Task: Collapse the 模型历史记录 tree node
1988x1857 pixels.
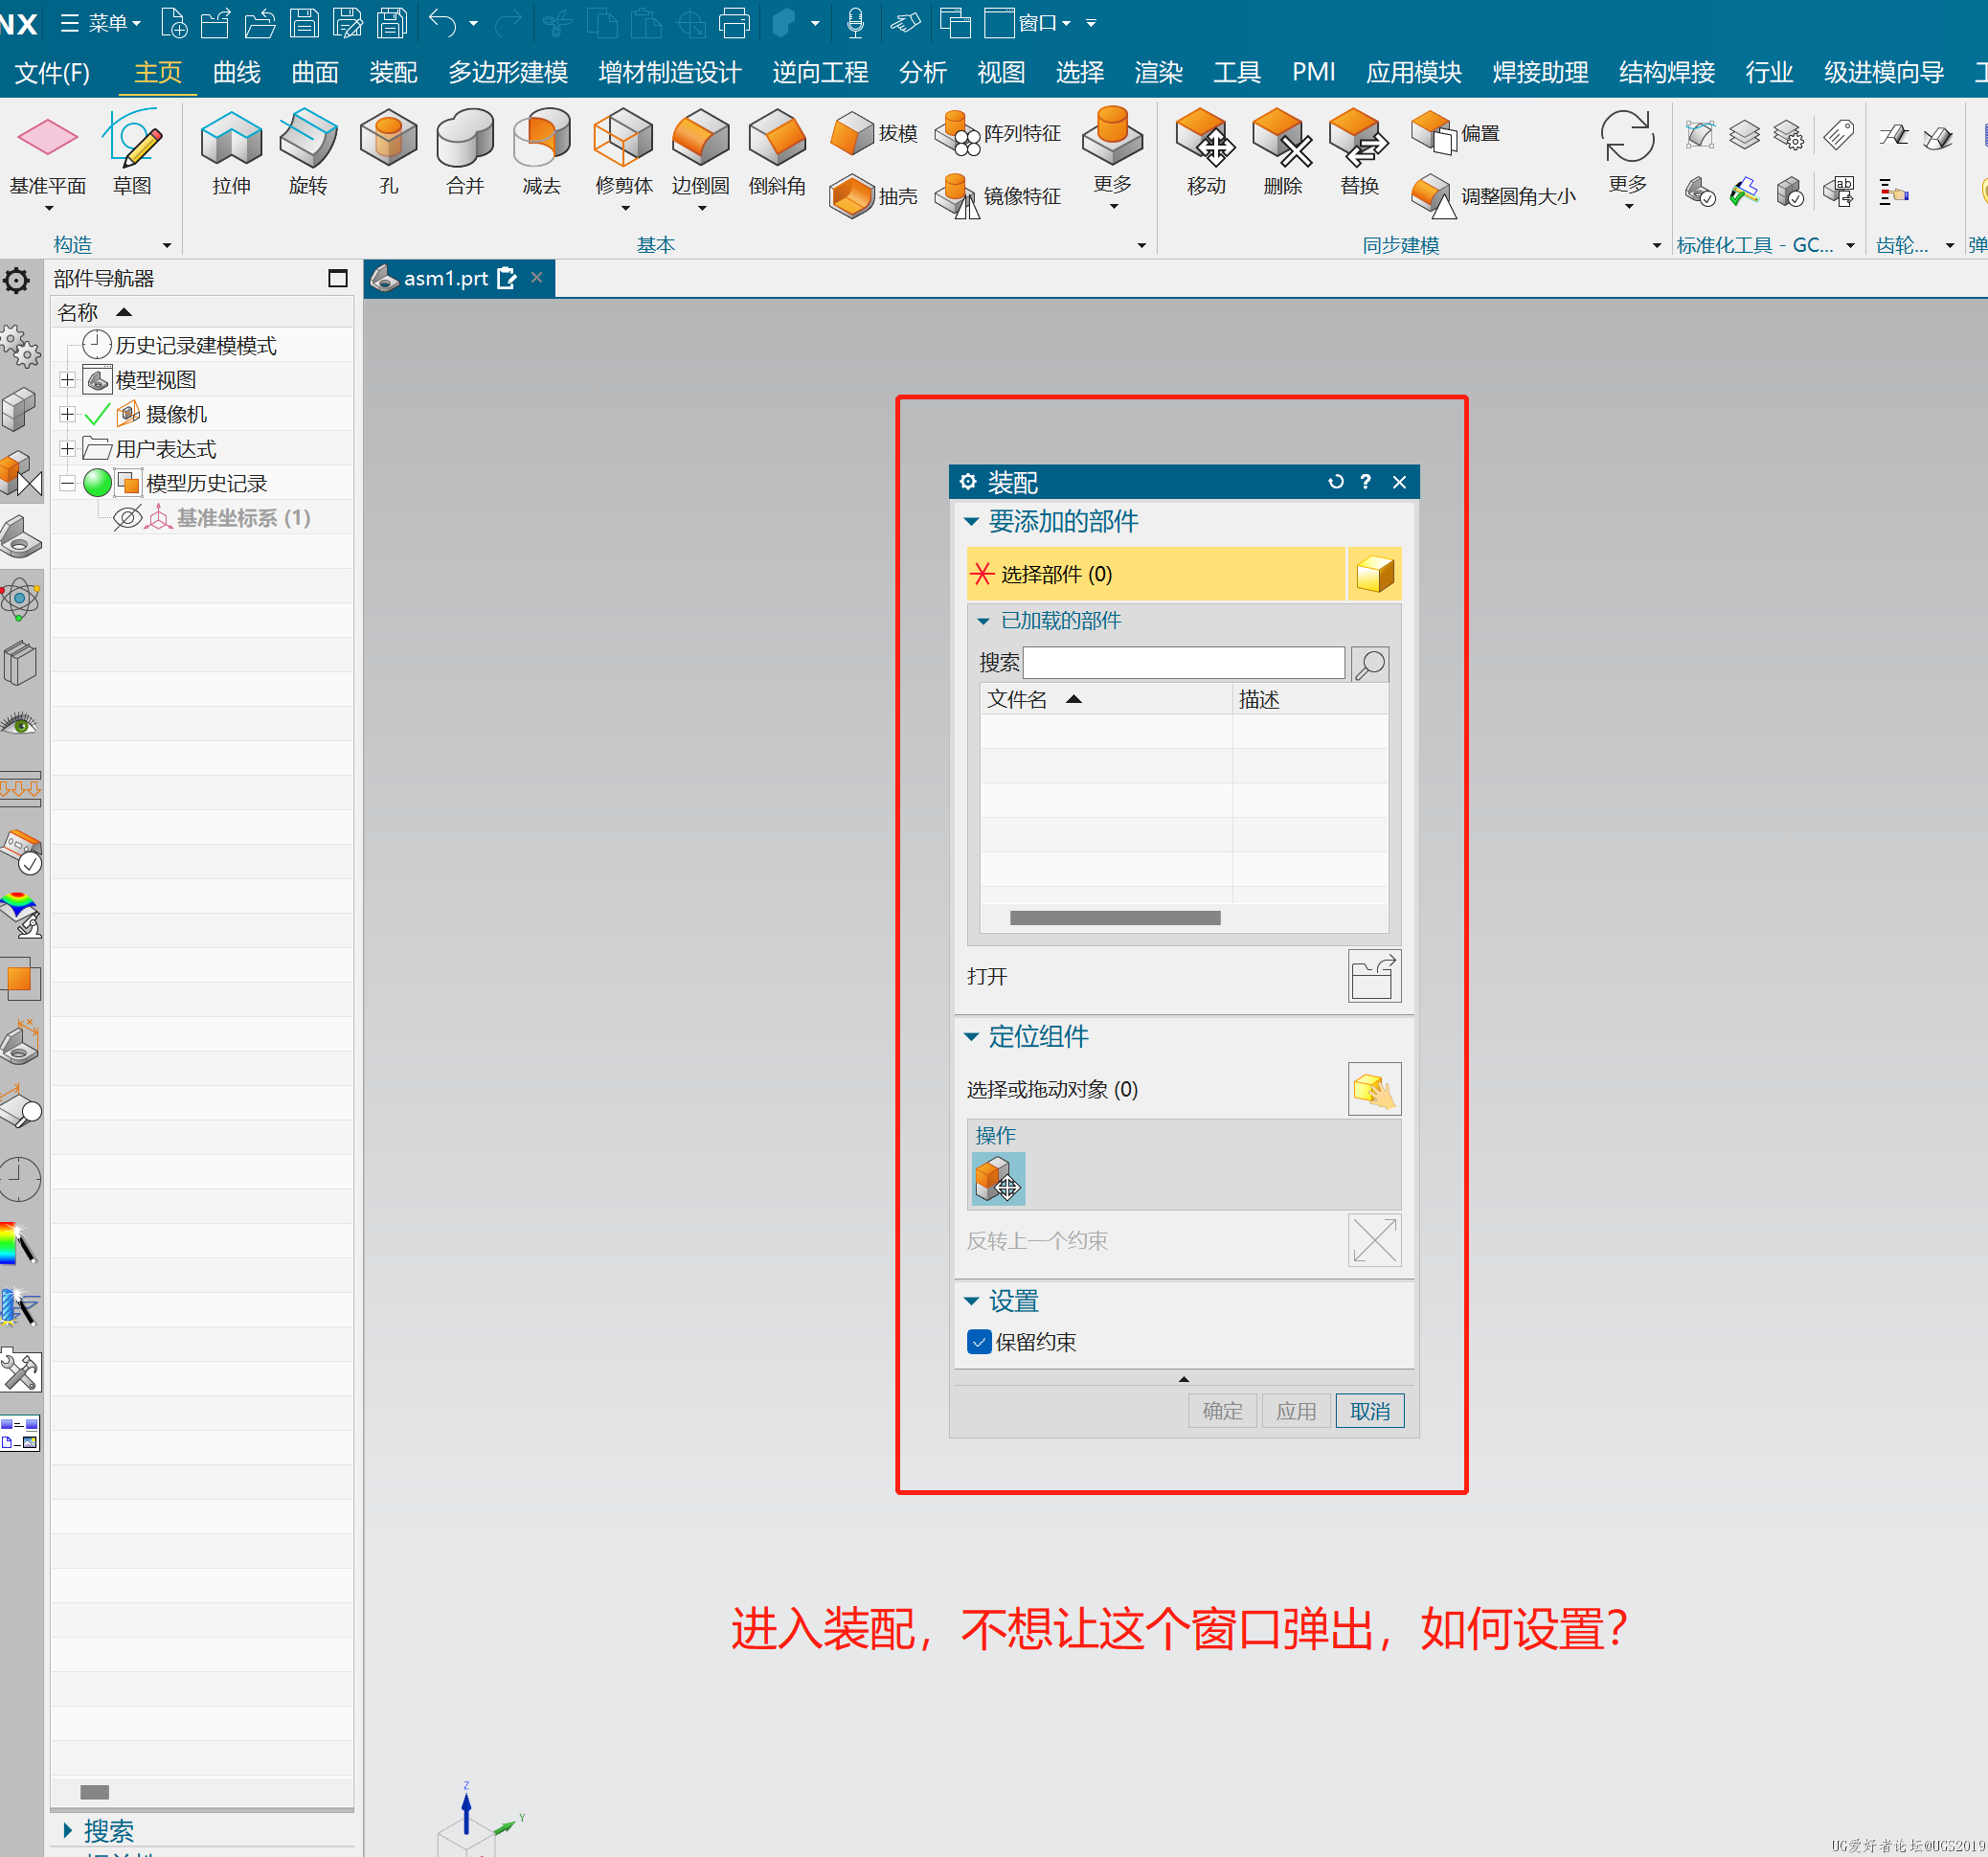Action: (67, 483)
